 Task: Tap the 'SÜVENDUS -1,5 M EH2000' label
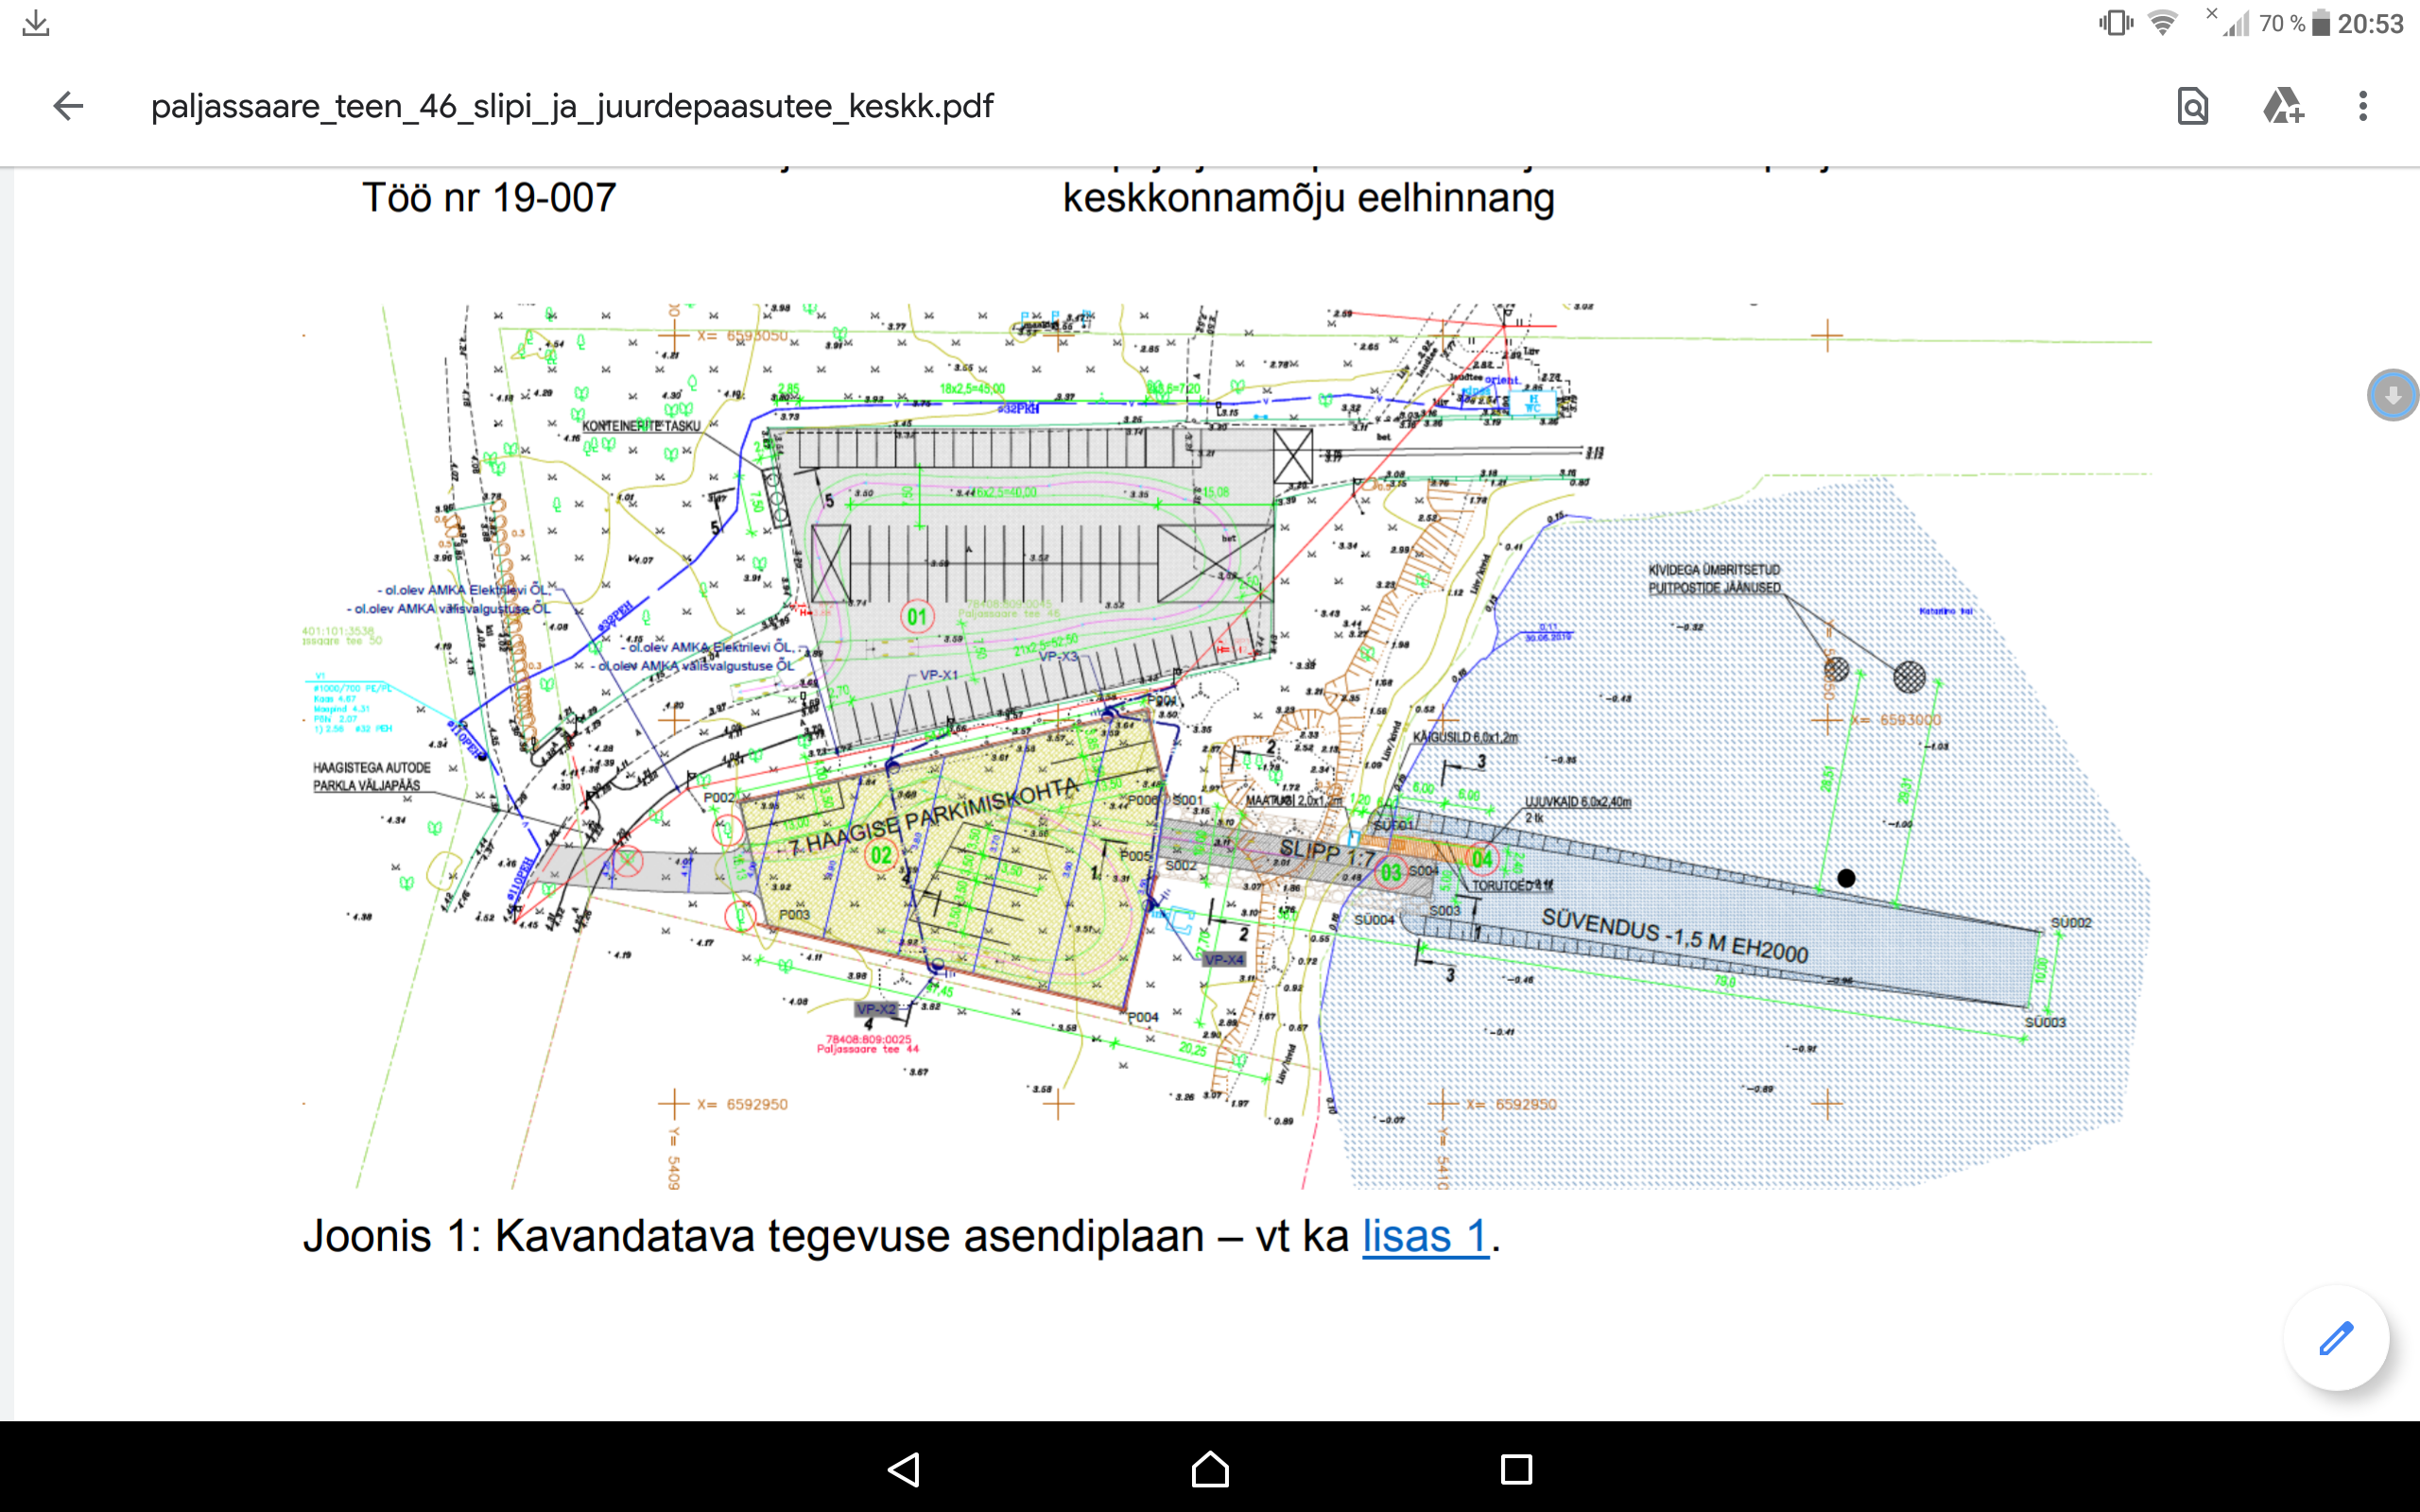pos(1675,936)
